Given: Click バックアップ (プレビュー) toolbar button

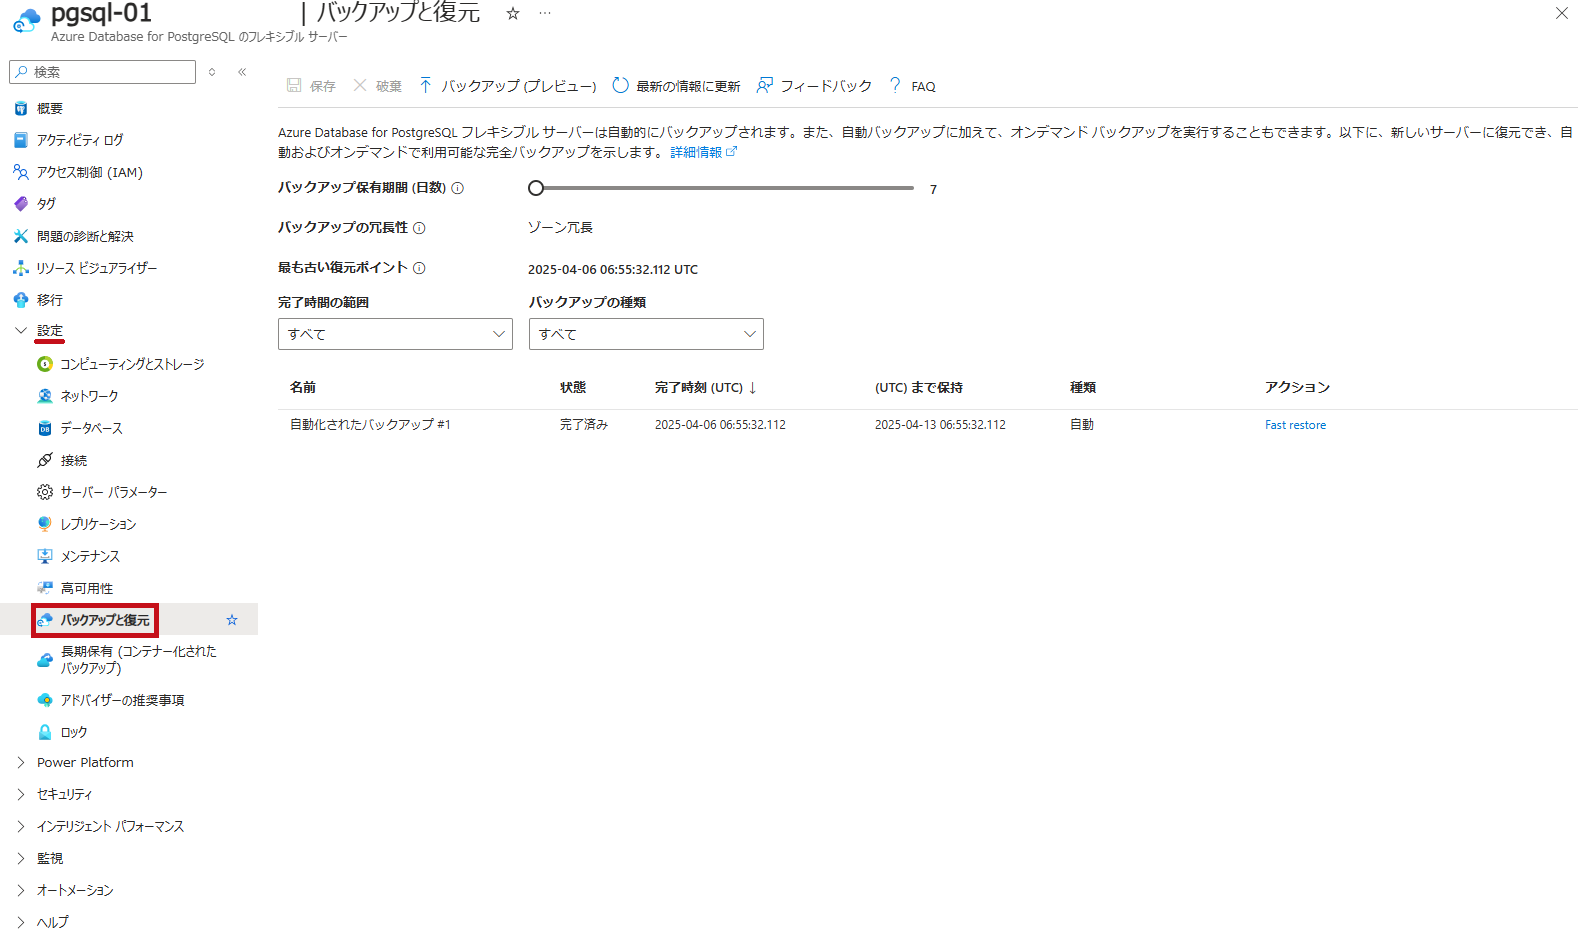Looking at the screenshot, I should [x=507, y=86].
